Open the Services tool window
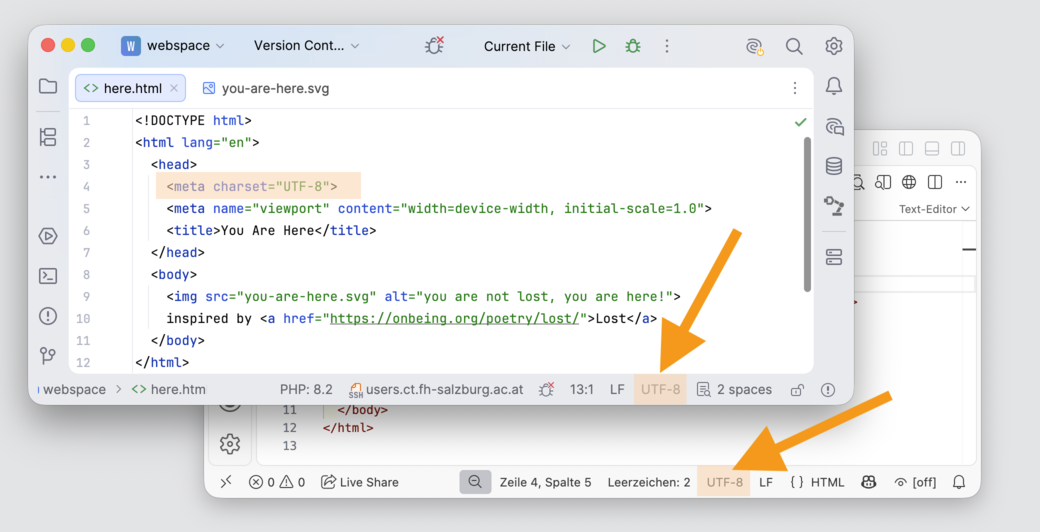 (48, 236)
